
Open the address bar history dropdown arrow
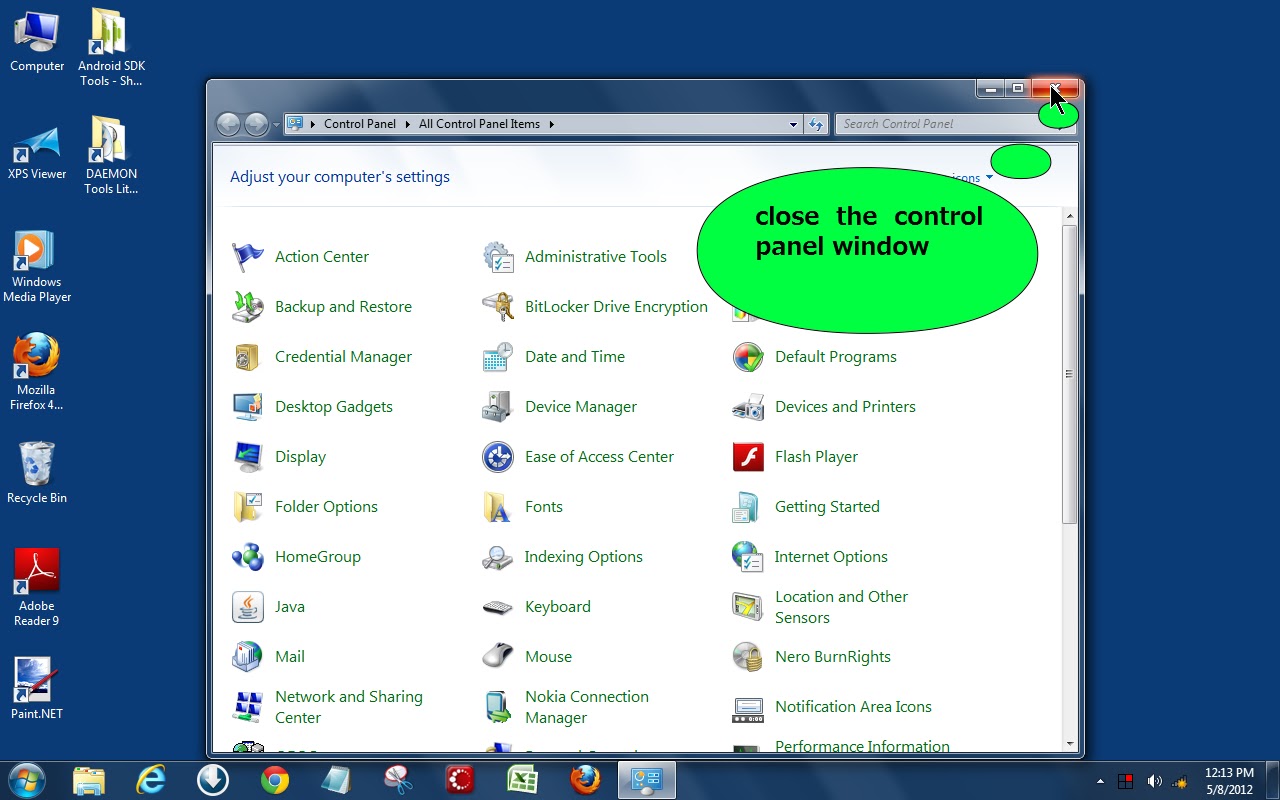click(793, 124)
